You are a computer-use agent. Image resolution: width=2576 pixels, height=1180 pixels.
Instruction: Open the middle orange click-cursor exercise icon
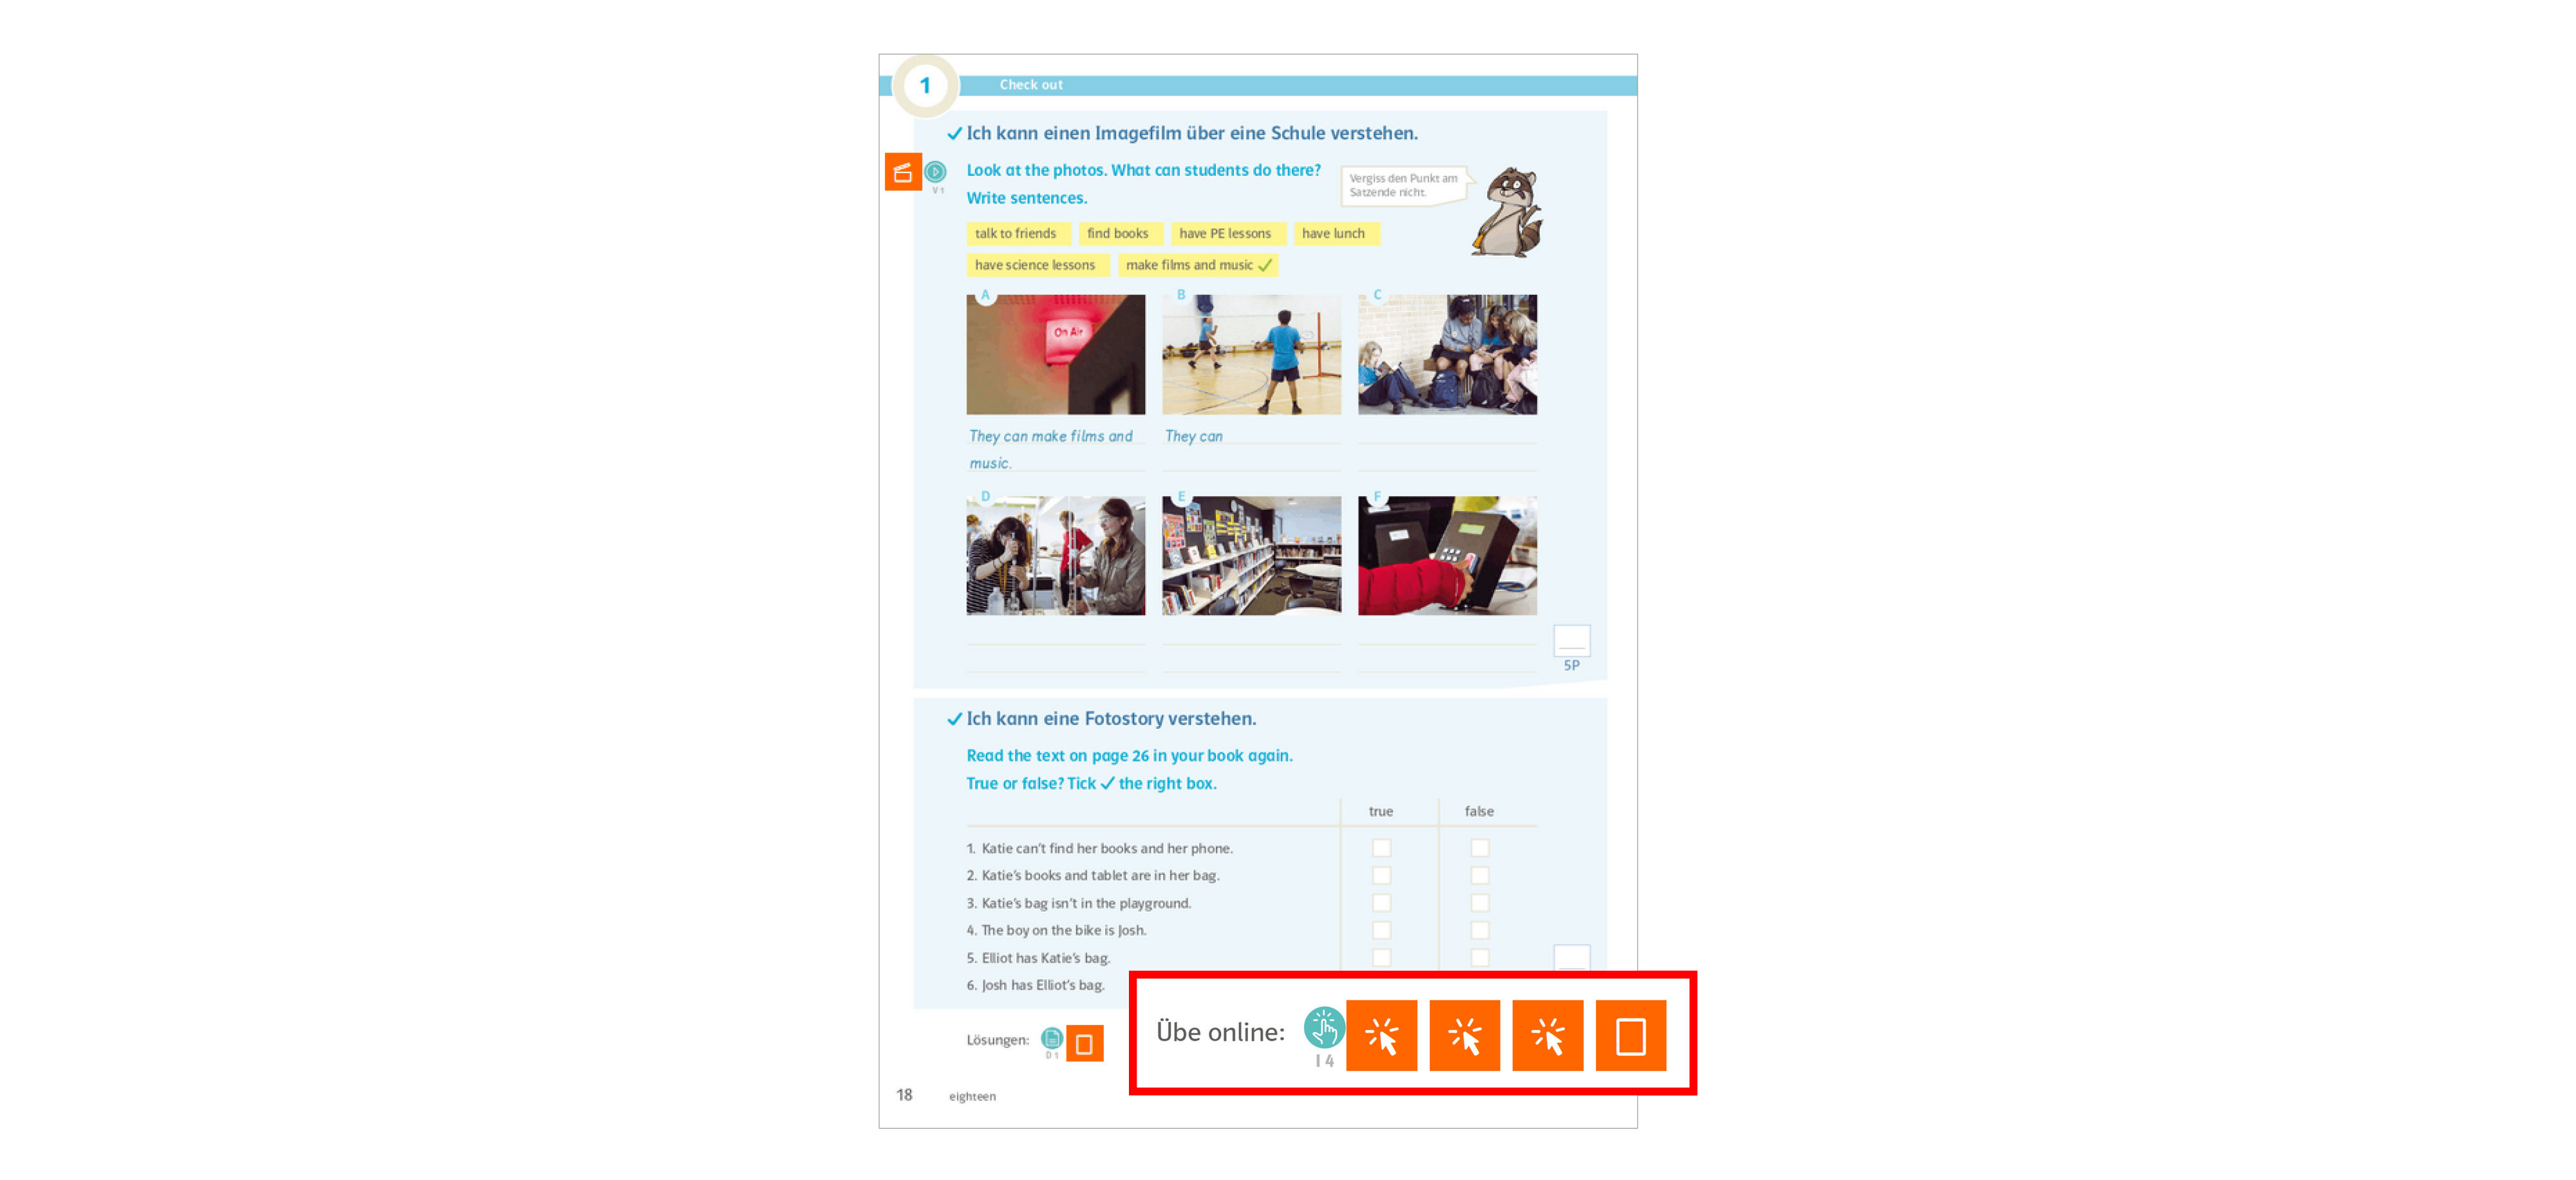(x=1464, y=1035)
